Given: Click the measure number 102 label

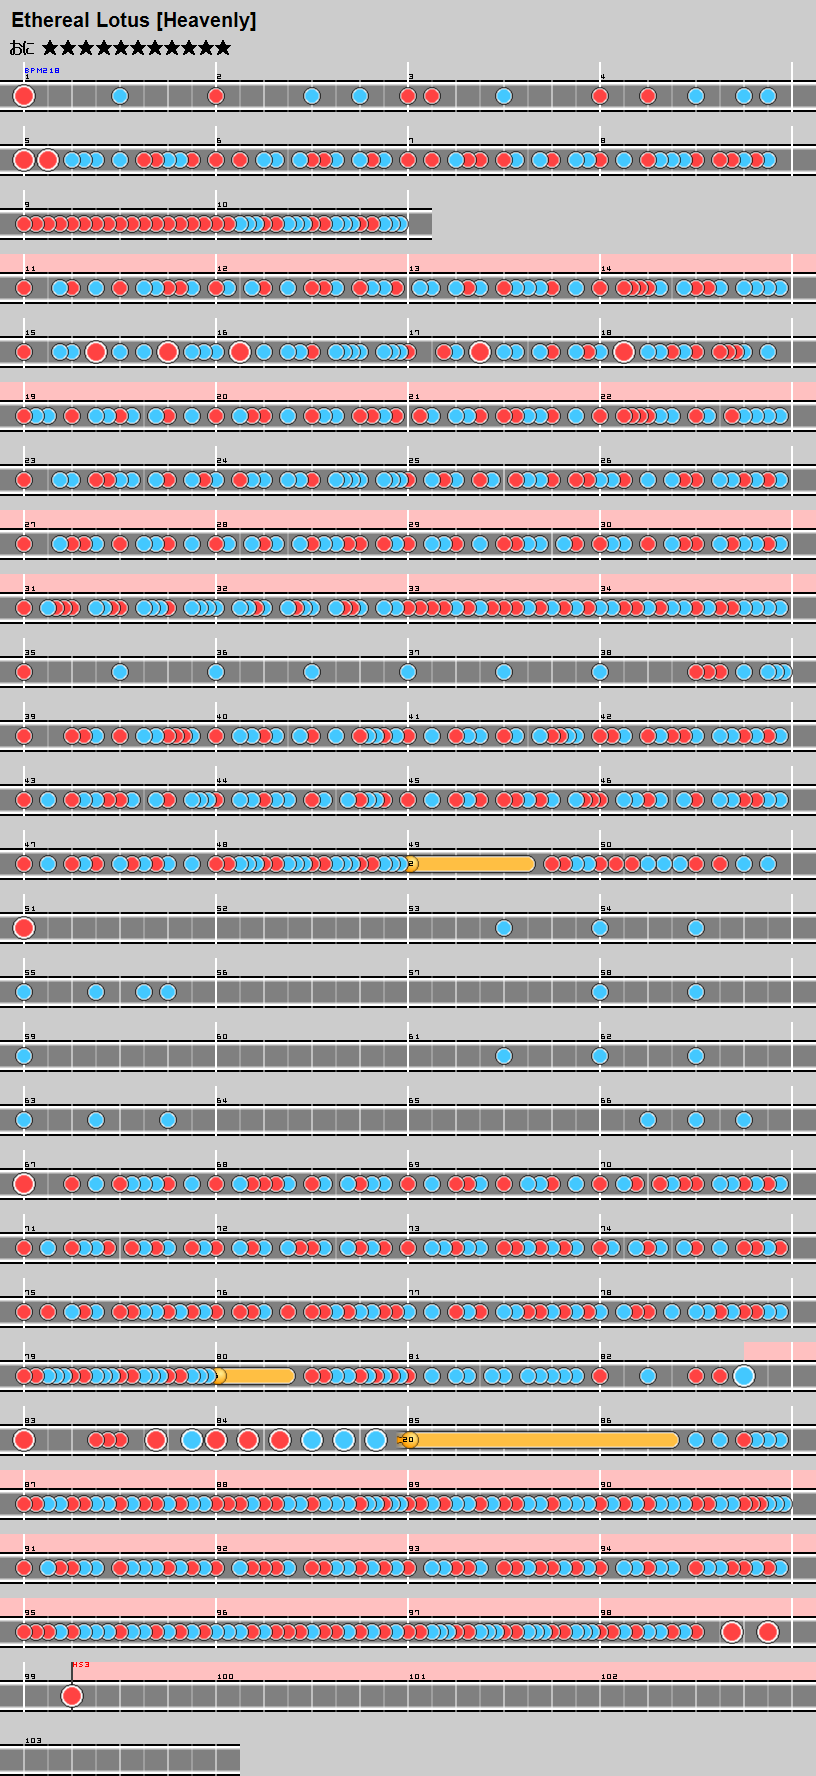Looking at the screenshot, I should [x=609, y=1677].
